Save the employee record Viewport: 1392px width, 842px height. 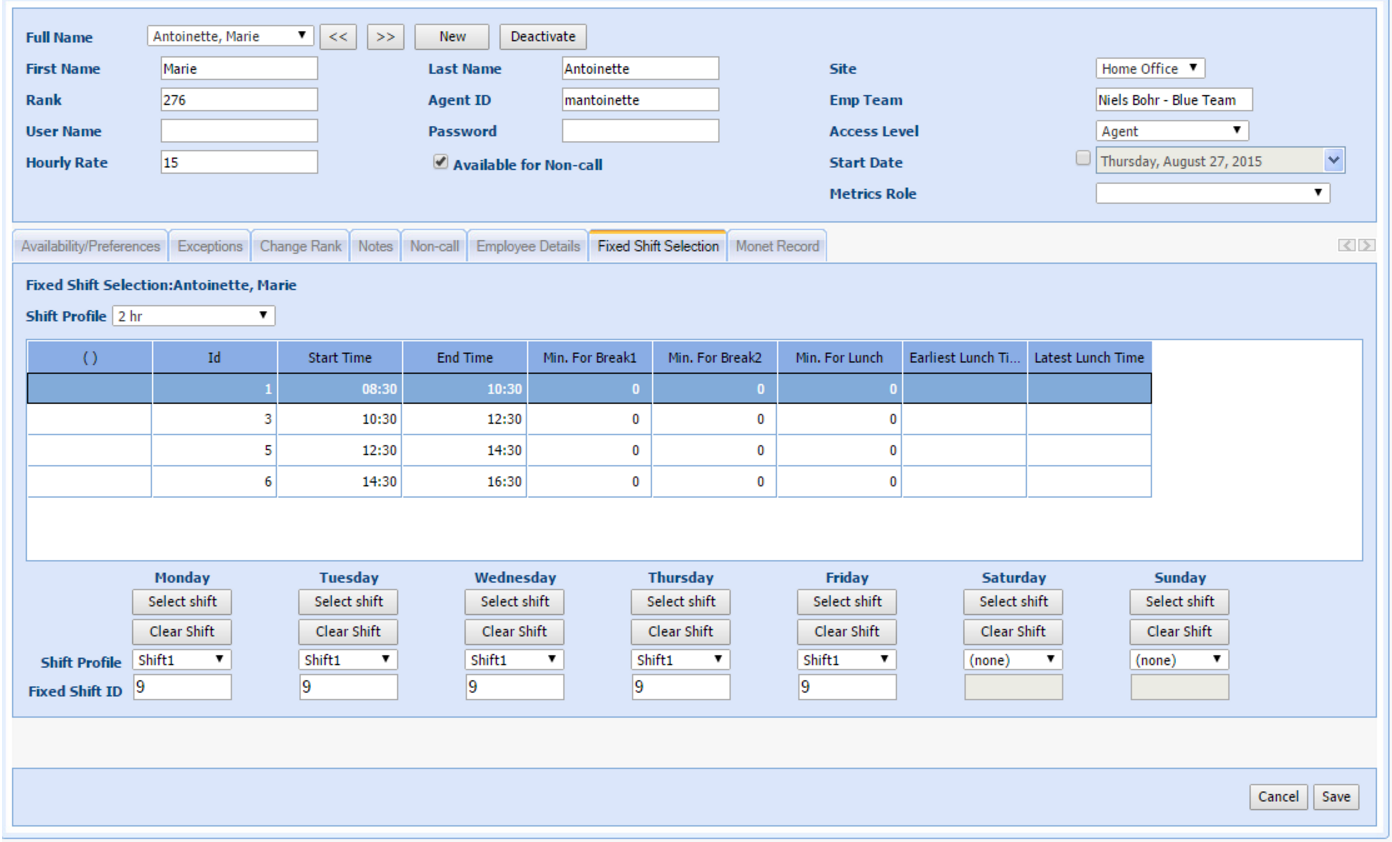[1336, 797]
